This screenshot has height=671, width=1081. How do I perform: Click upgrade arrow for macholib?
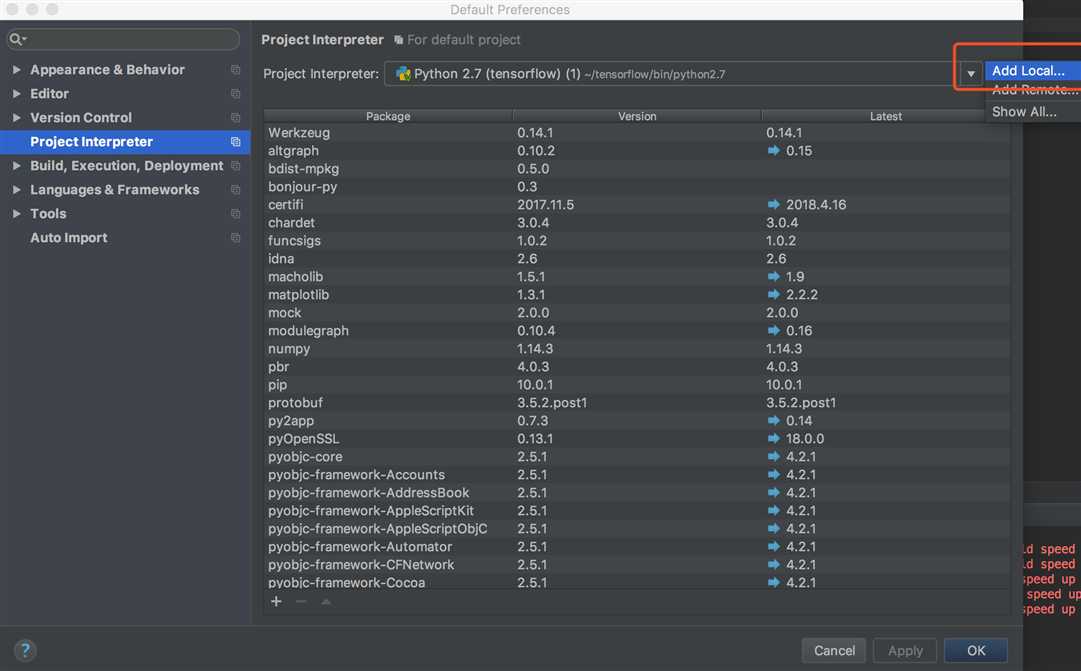click(774, 277)
